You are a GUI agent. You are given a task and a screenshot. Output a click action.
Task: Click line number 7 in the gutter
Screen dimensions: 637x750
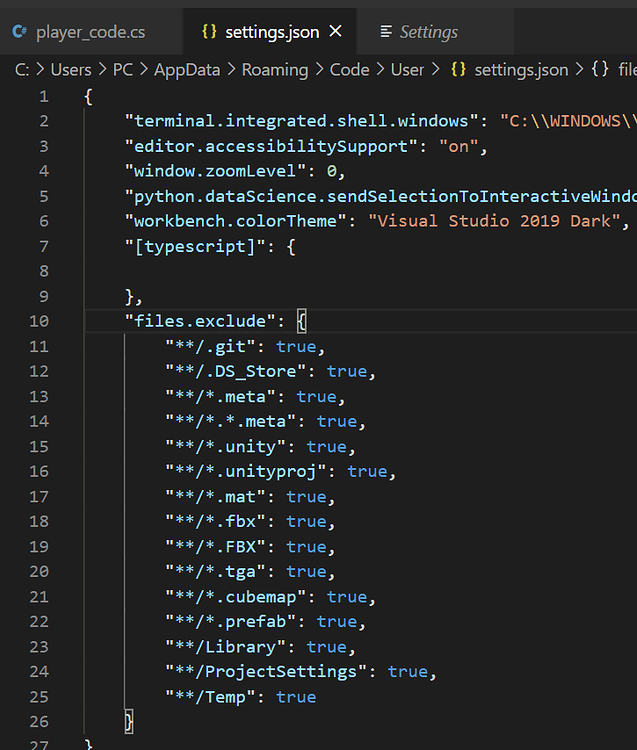[x=44, y=246]
